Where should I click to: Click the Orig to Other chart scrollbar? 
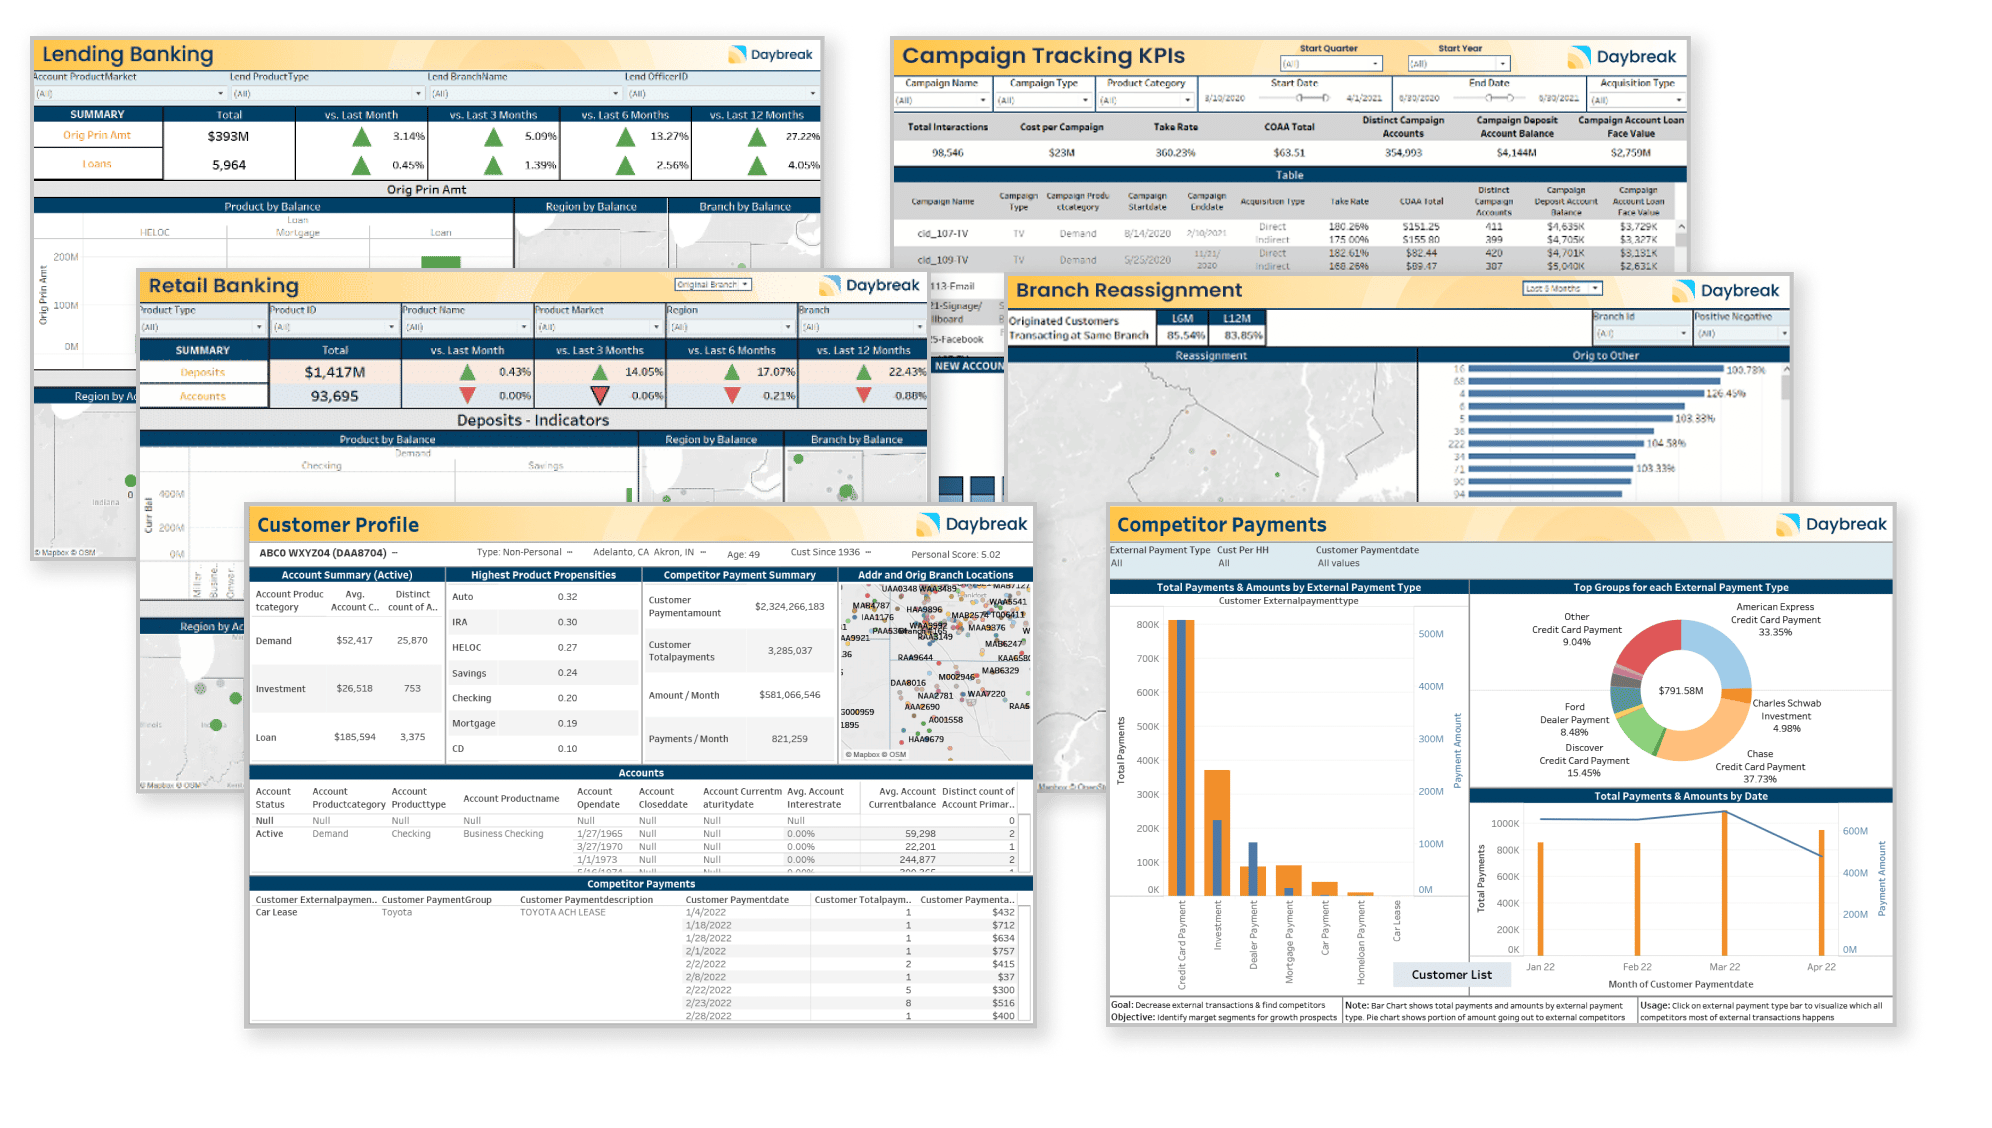pyautogui.click(x=1786, y=385)
